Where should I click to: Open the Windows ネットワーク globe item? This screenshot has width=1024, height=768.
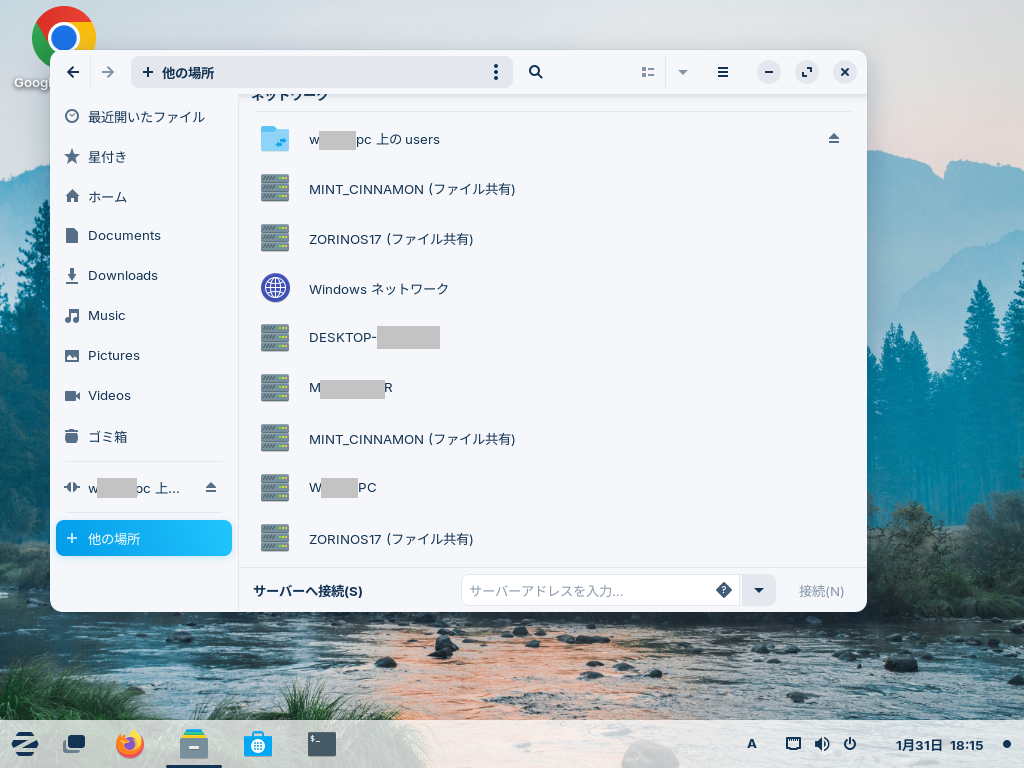pos(379,289)
